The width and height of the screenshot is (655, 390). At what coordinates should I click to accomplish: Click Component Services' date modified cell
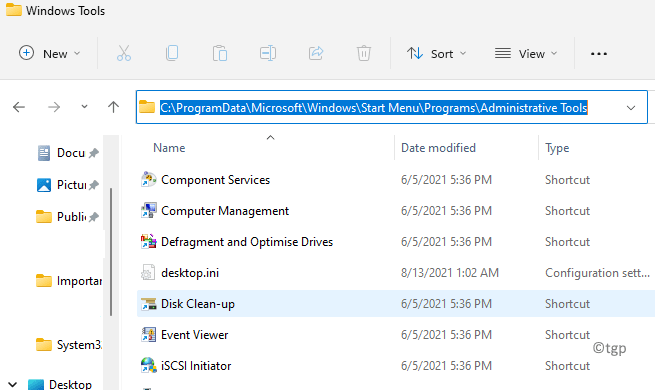click(446, 180)
